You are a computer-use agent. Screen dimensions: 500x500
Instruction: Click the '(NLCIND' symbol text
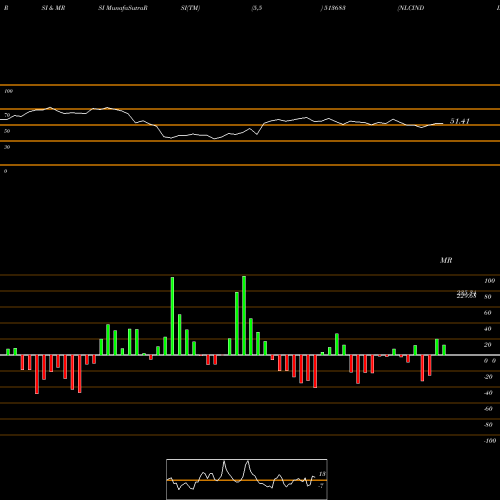click(x=411, y=8)
